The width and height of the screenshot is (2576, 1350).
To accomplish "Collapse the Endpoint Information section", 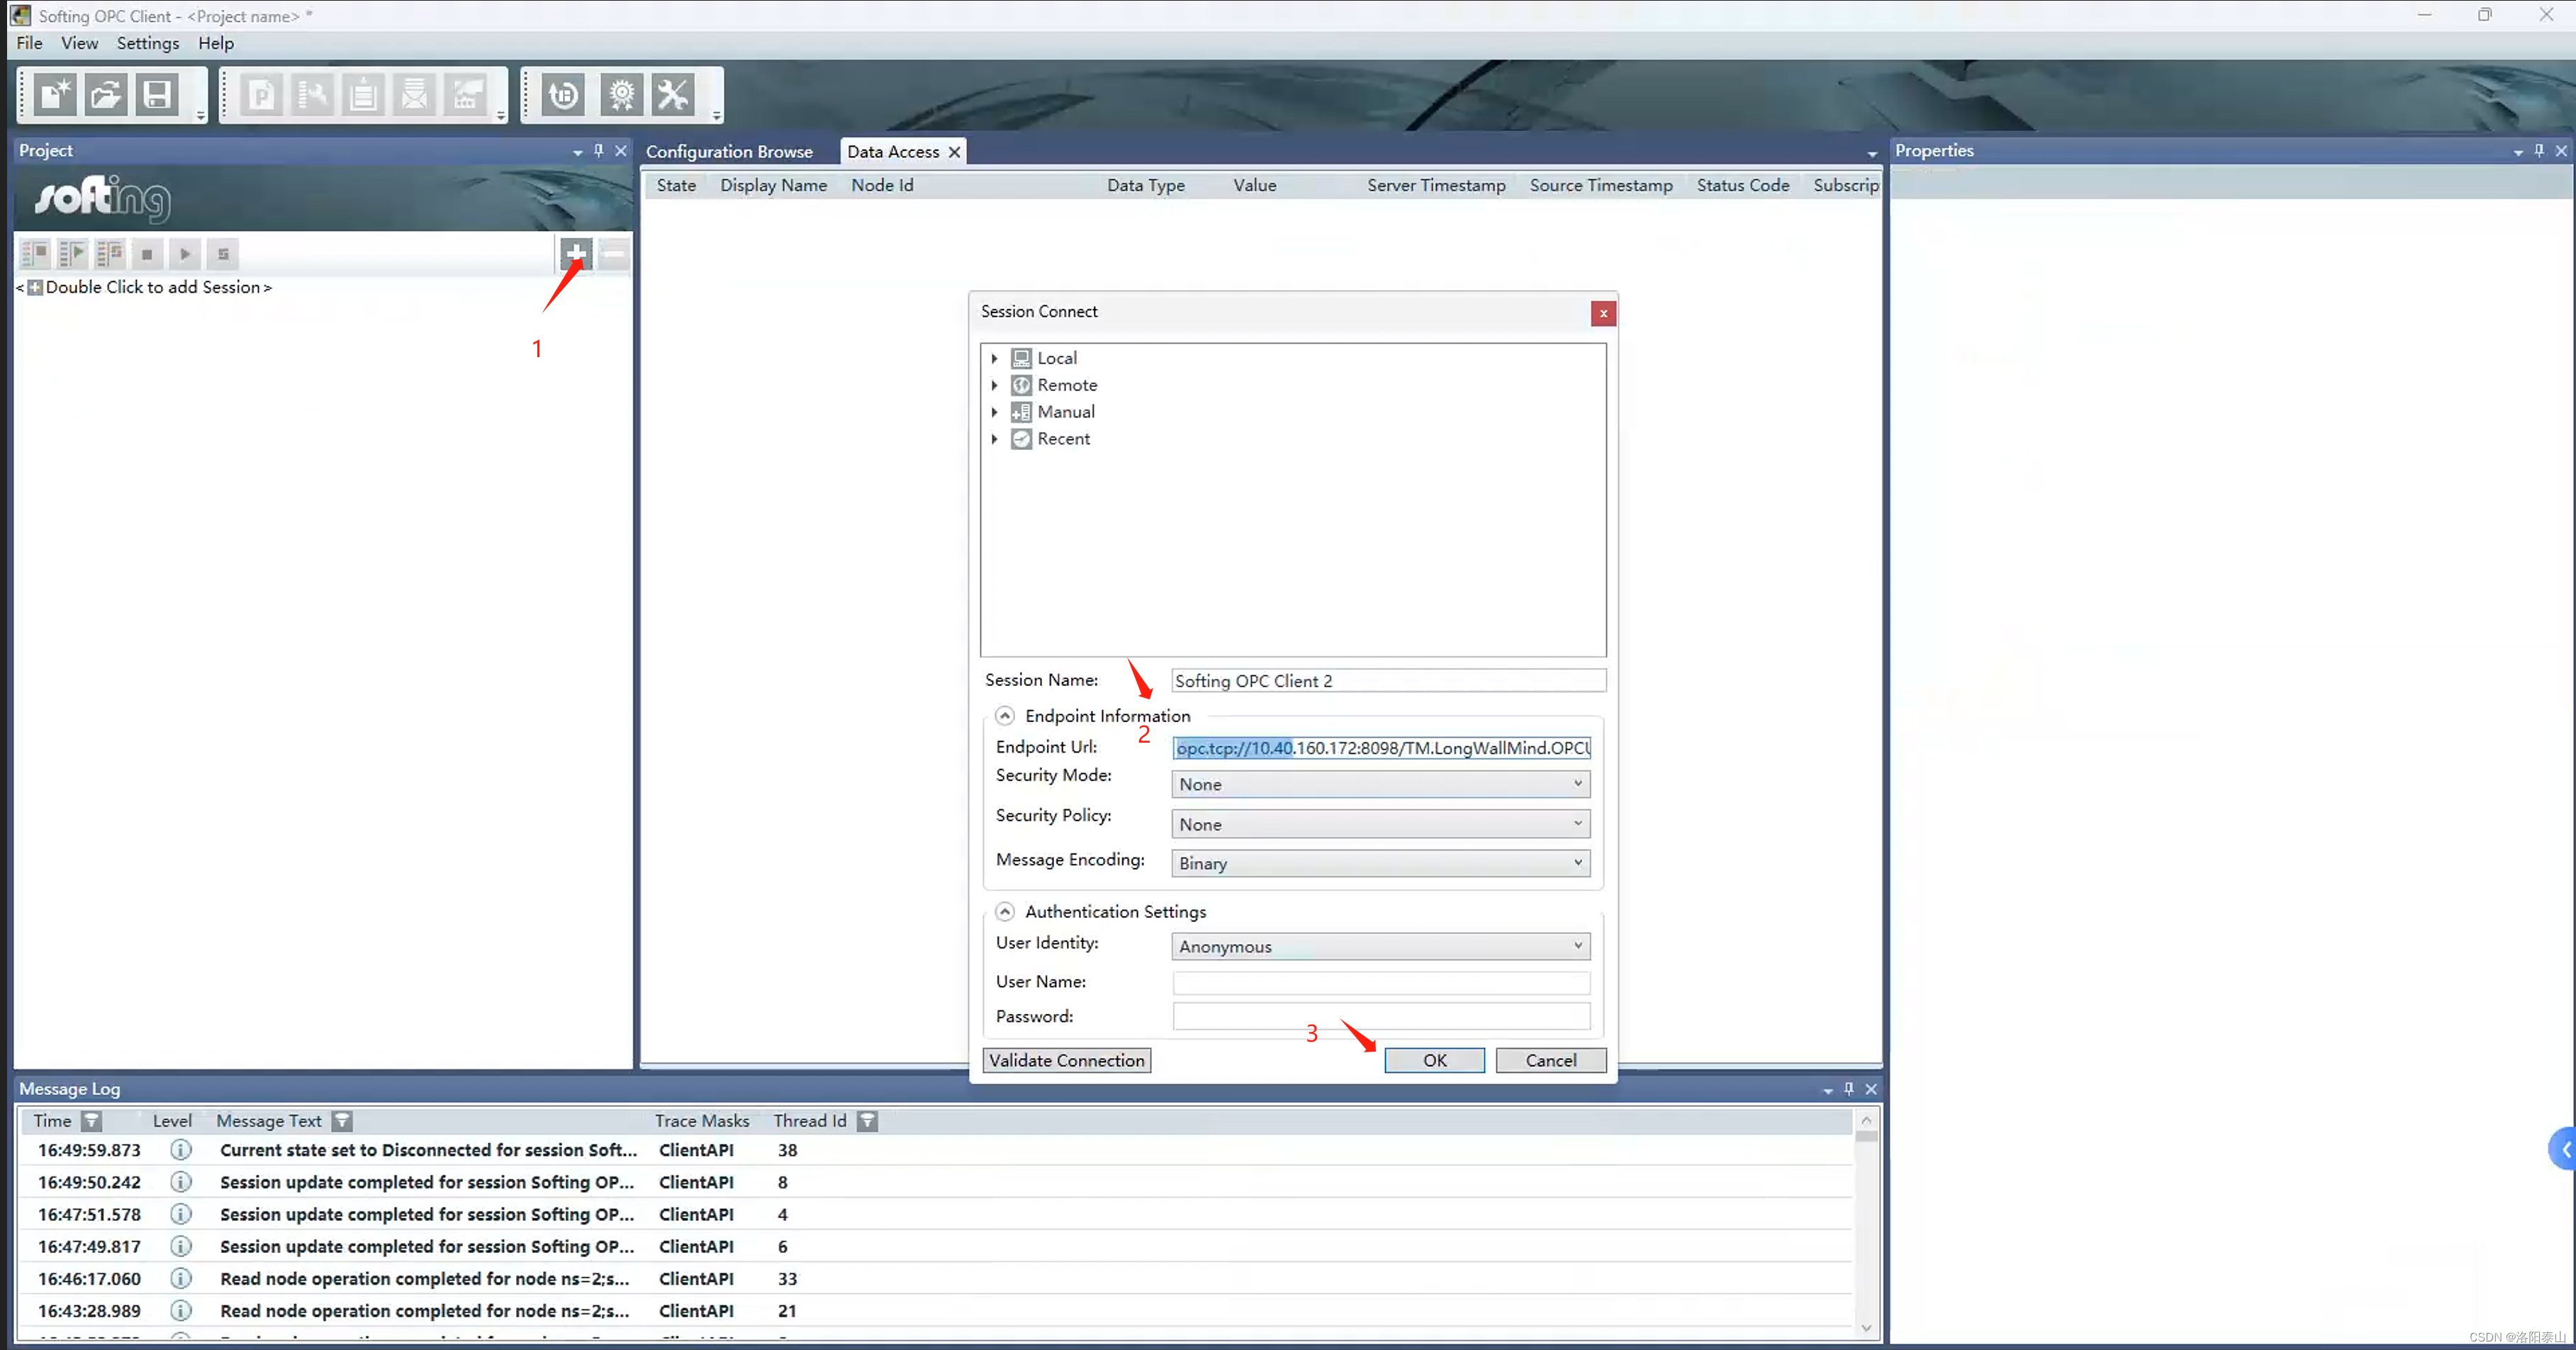I will (1004, 716).
